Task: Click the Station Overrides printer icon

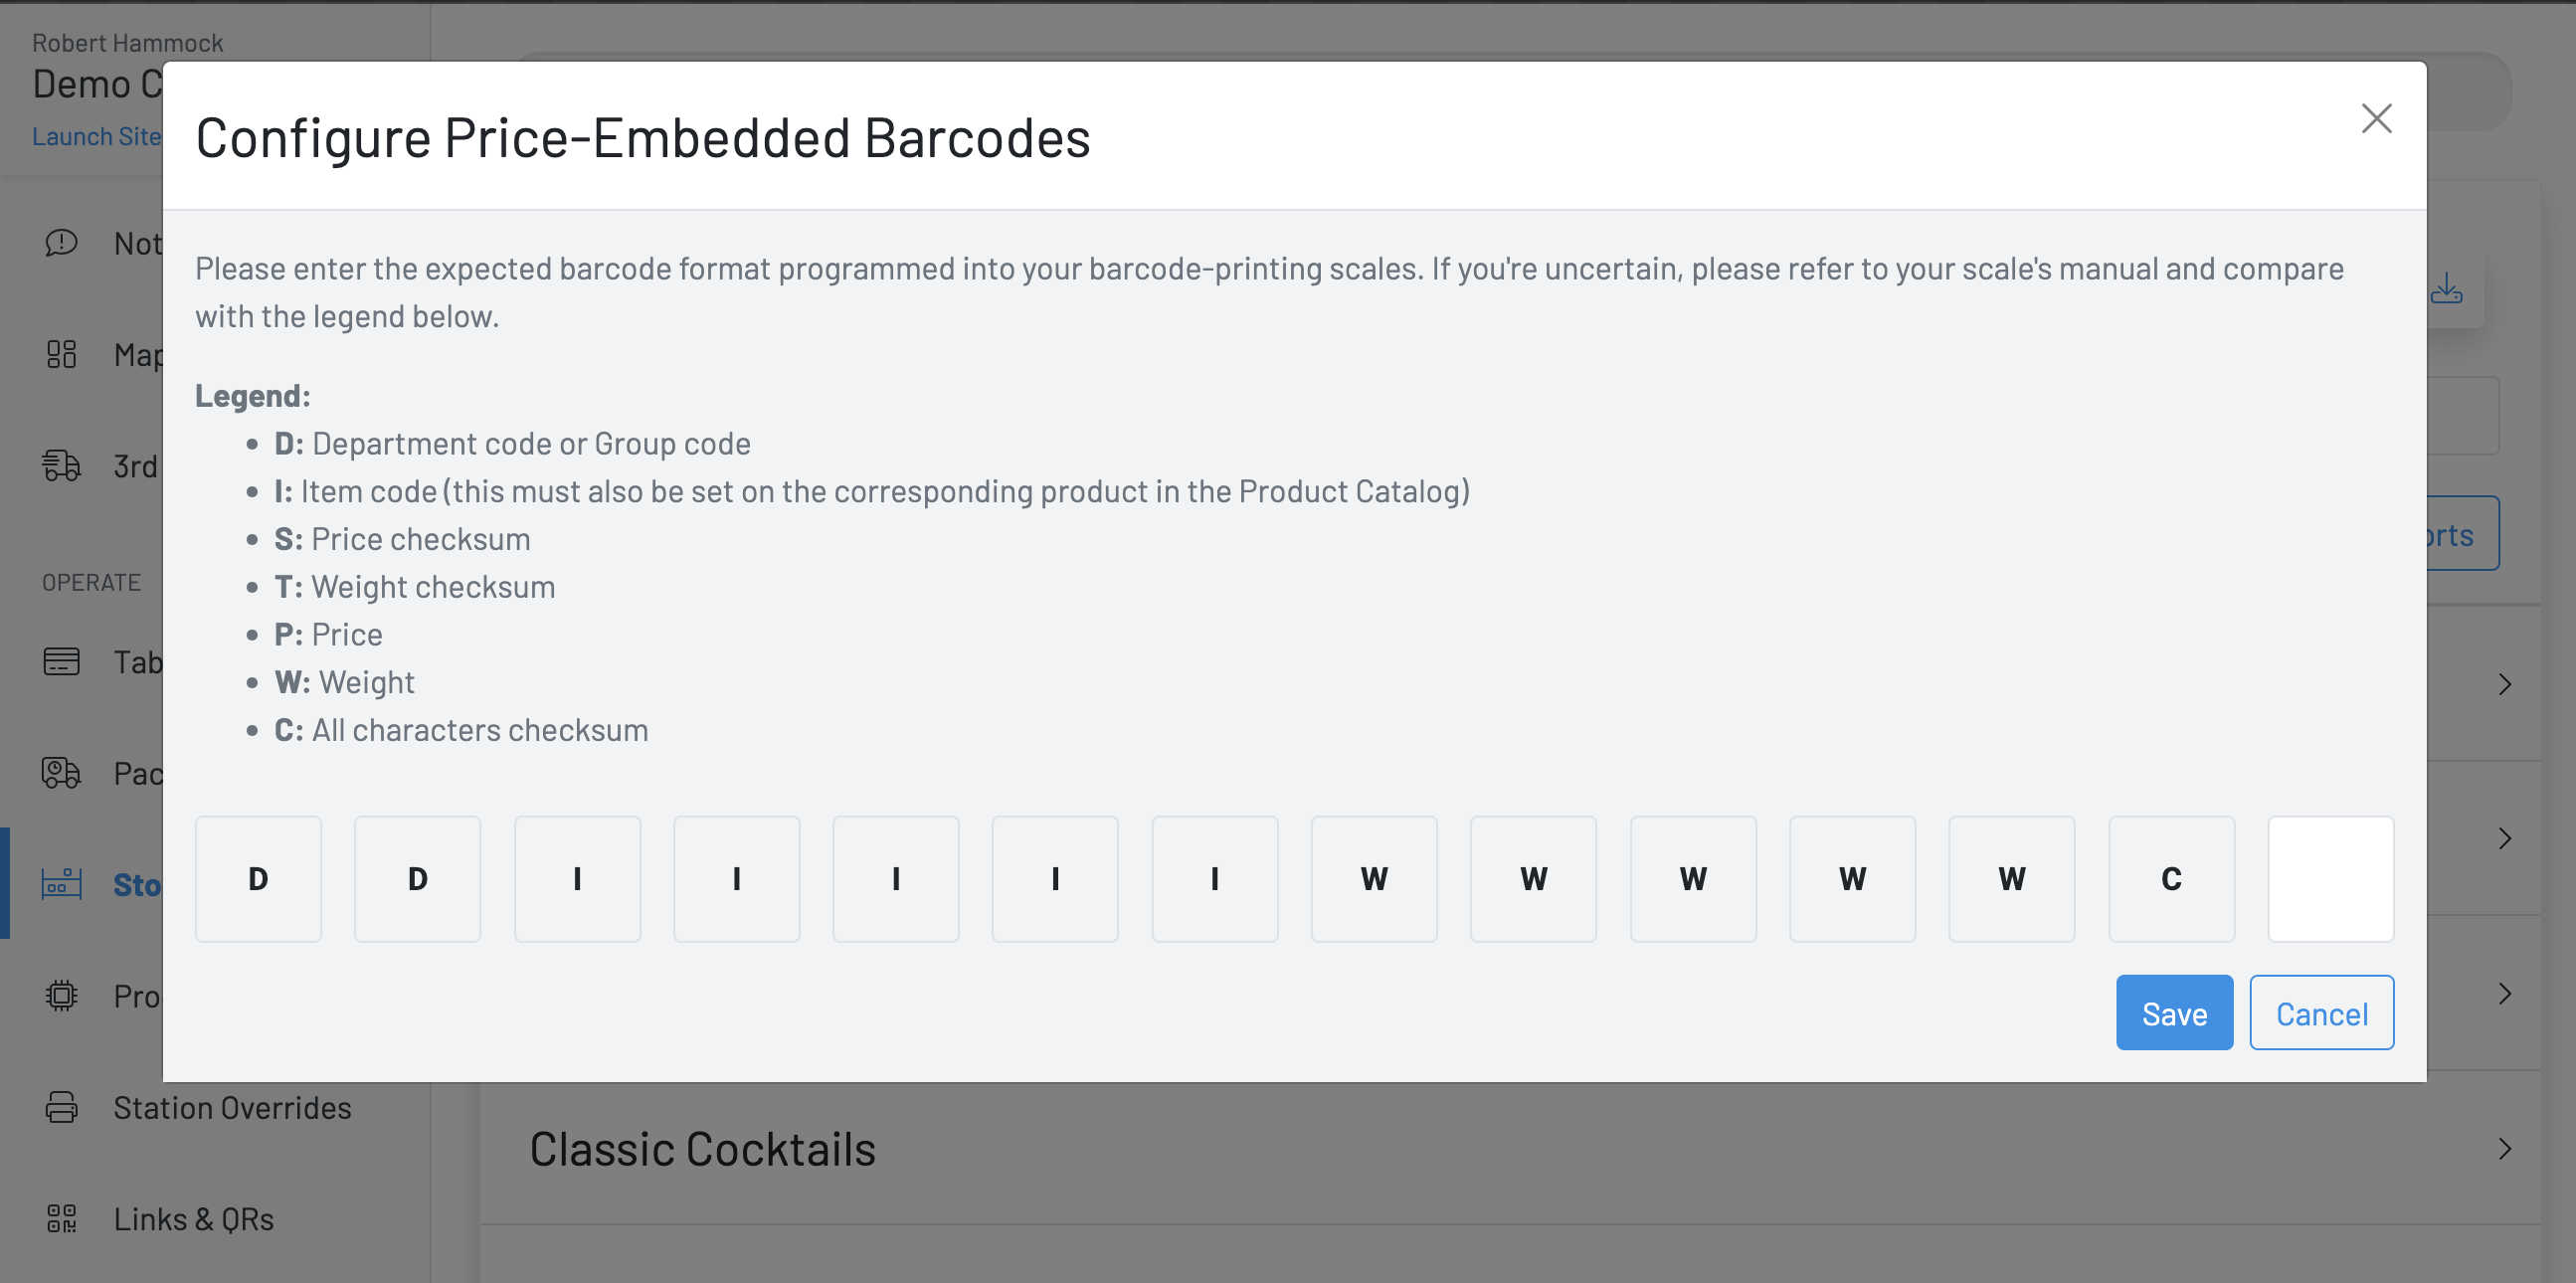Action: point(61,1107)
